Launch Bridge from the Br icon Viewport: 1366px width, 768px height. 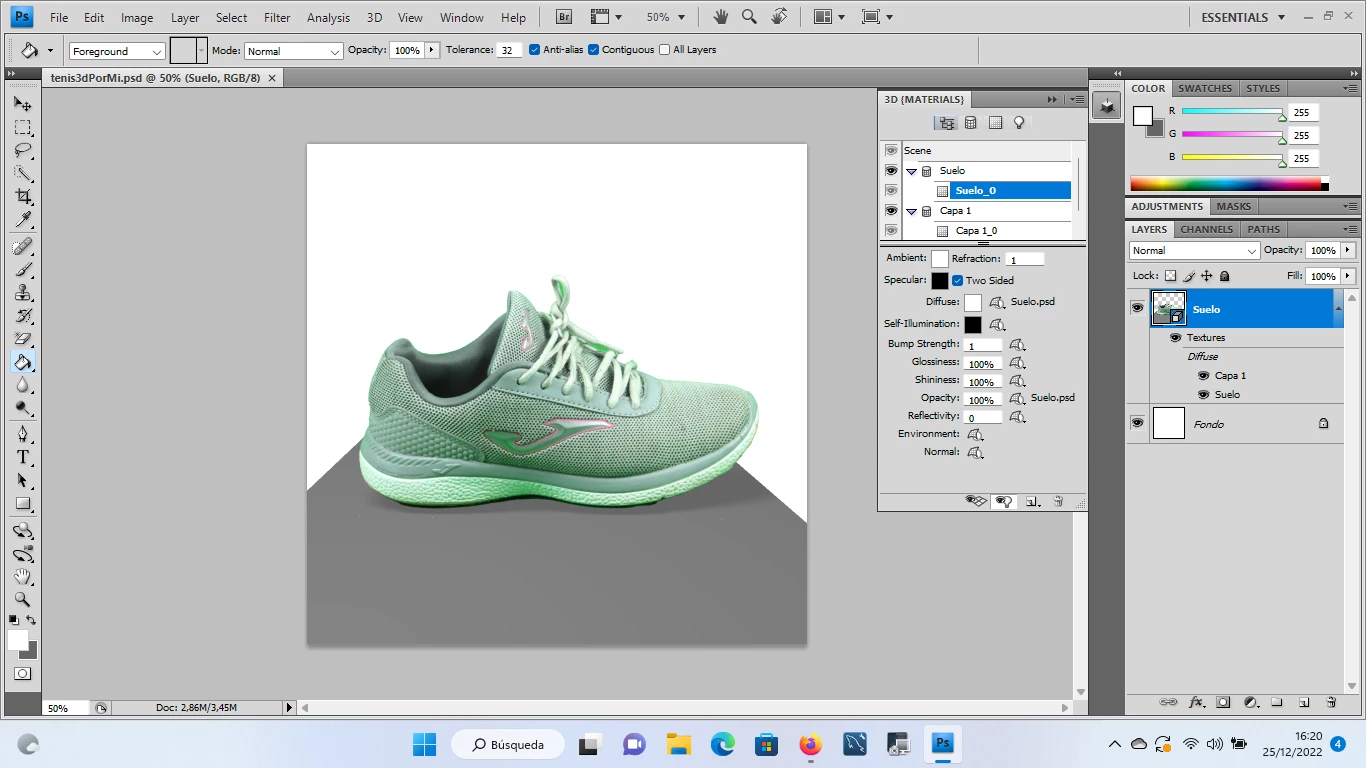pos(563,17)
